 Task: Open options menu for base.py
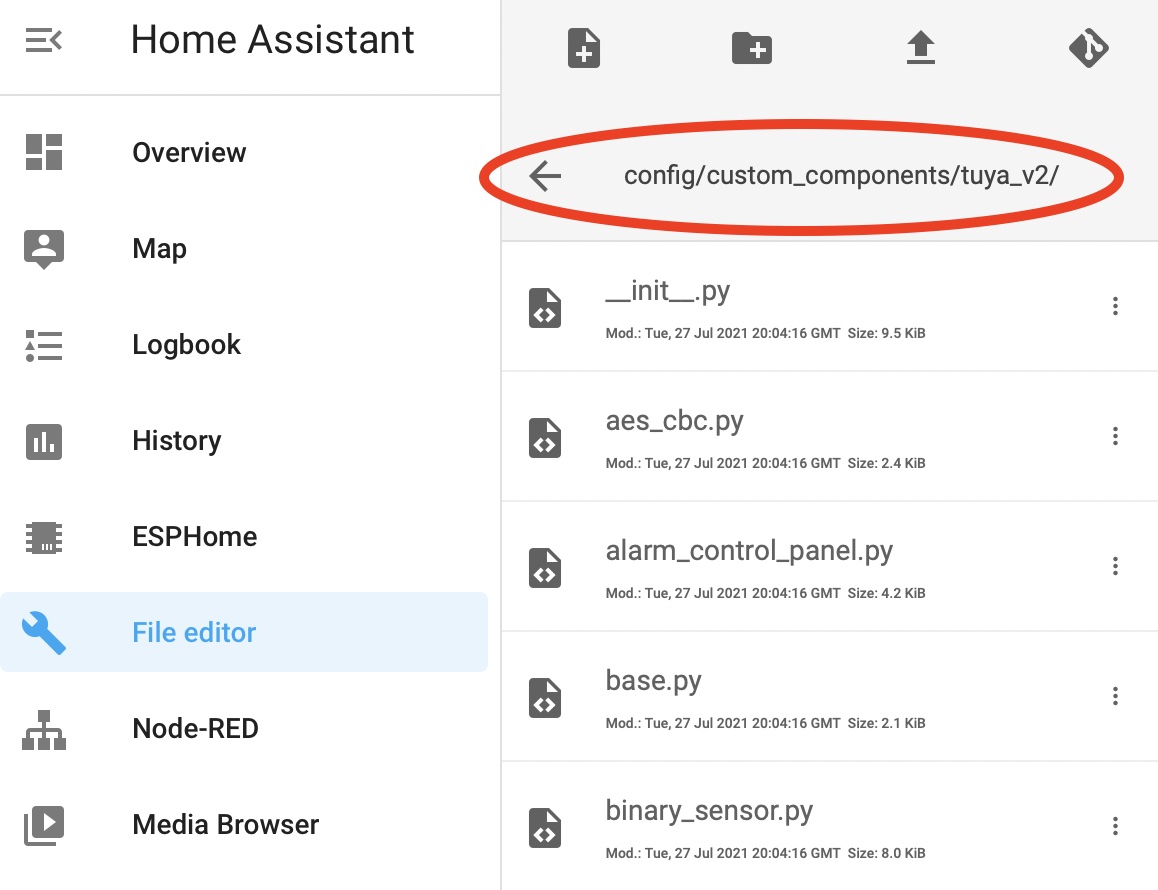pyautogui.click(x=1115, y=696)
